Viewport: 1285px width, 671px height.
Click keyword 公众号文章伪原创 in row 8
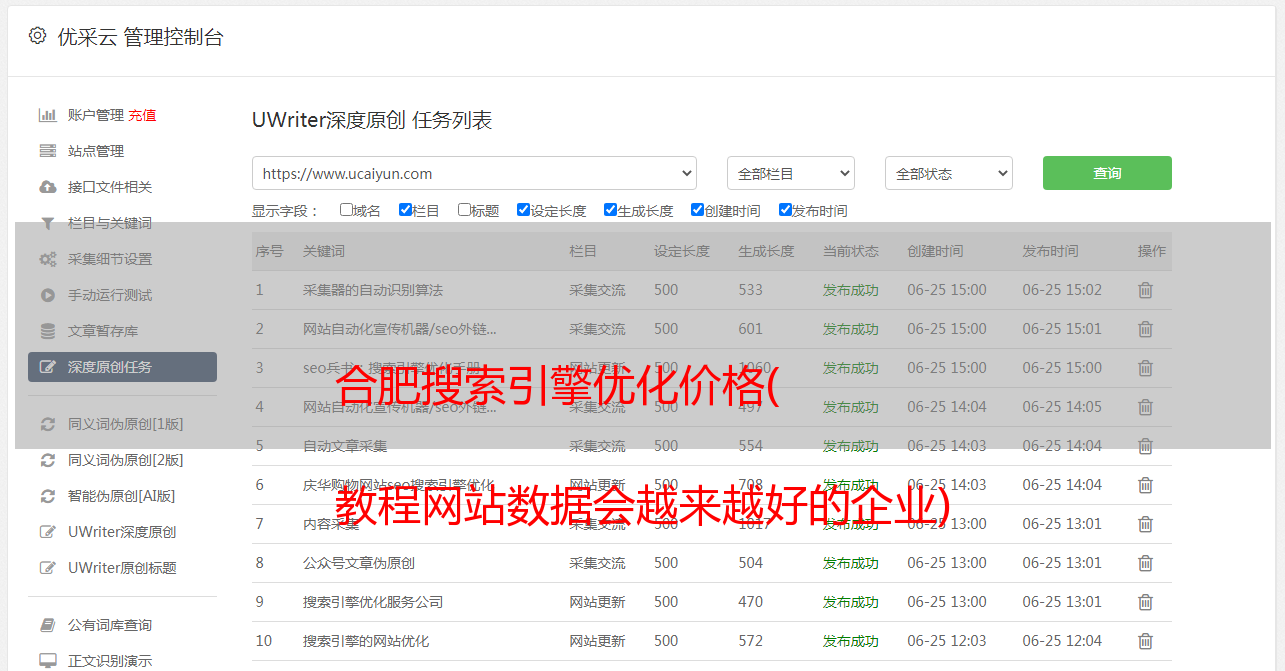point(359,563)
